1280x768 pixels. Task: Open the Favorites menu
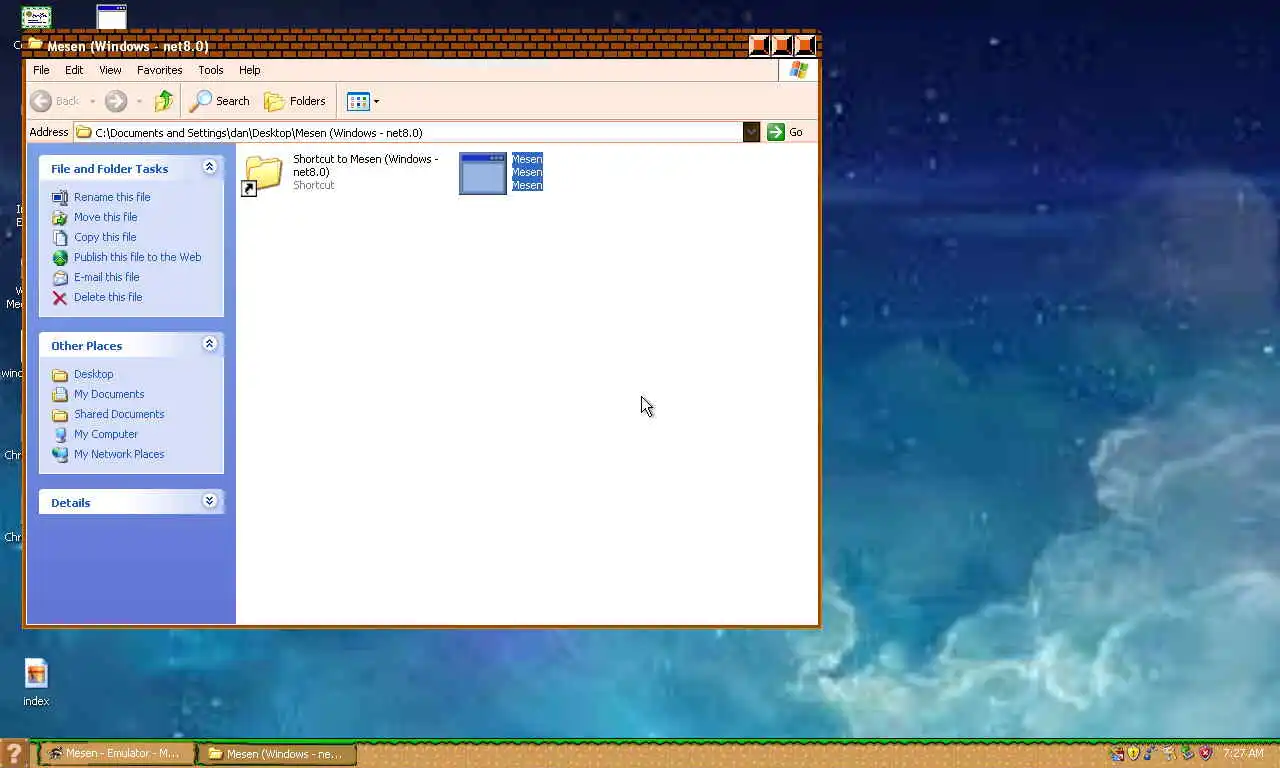point(159,70)
